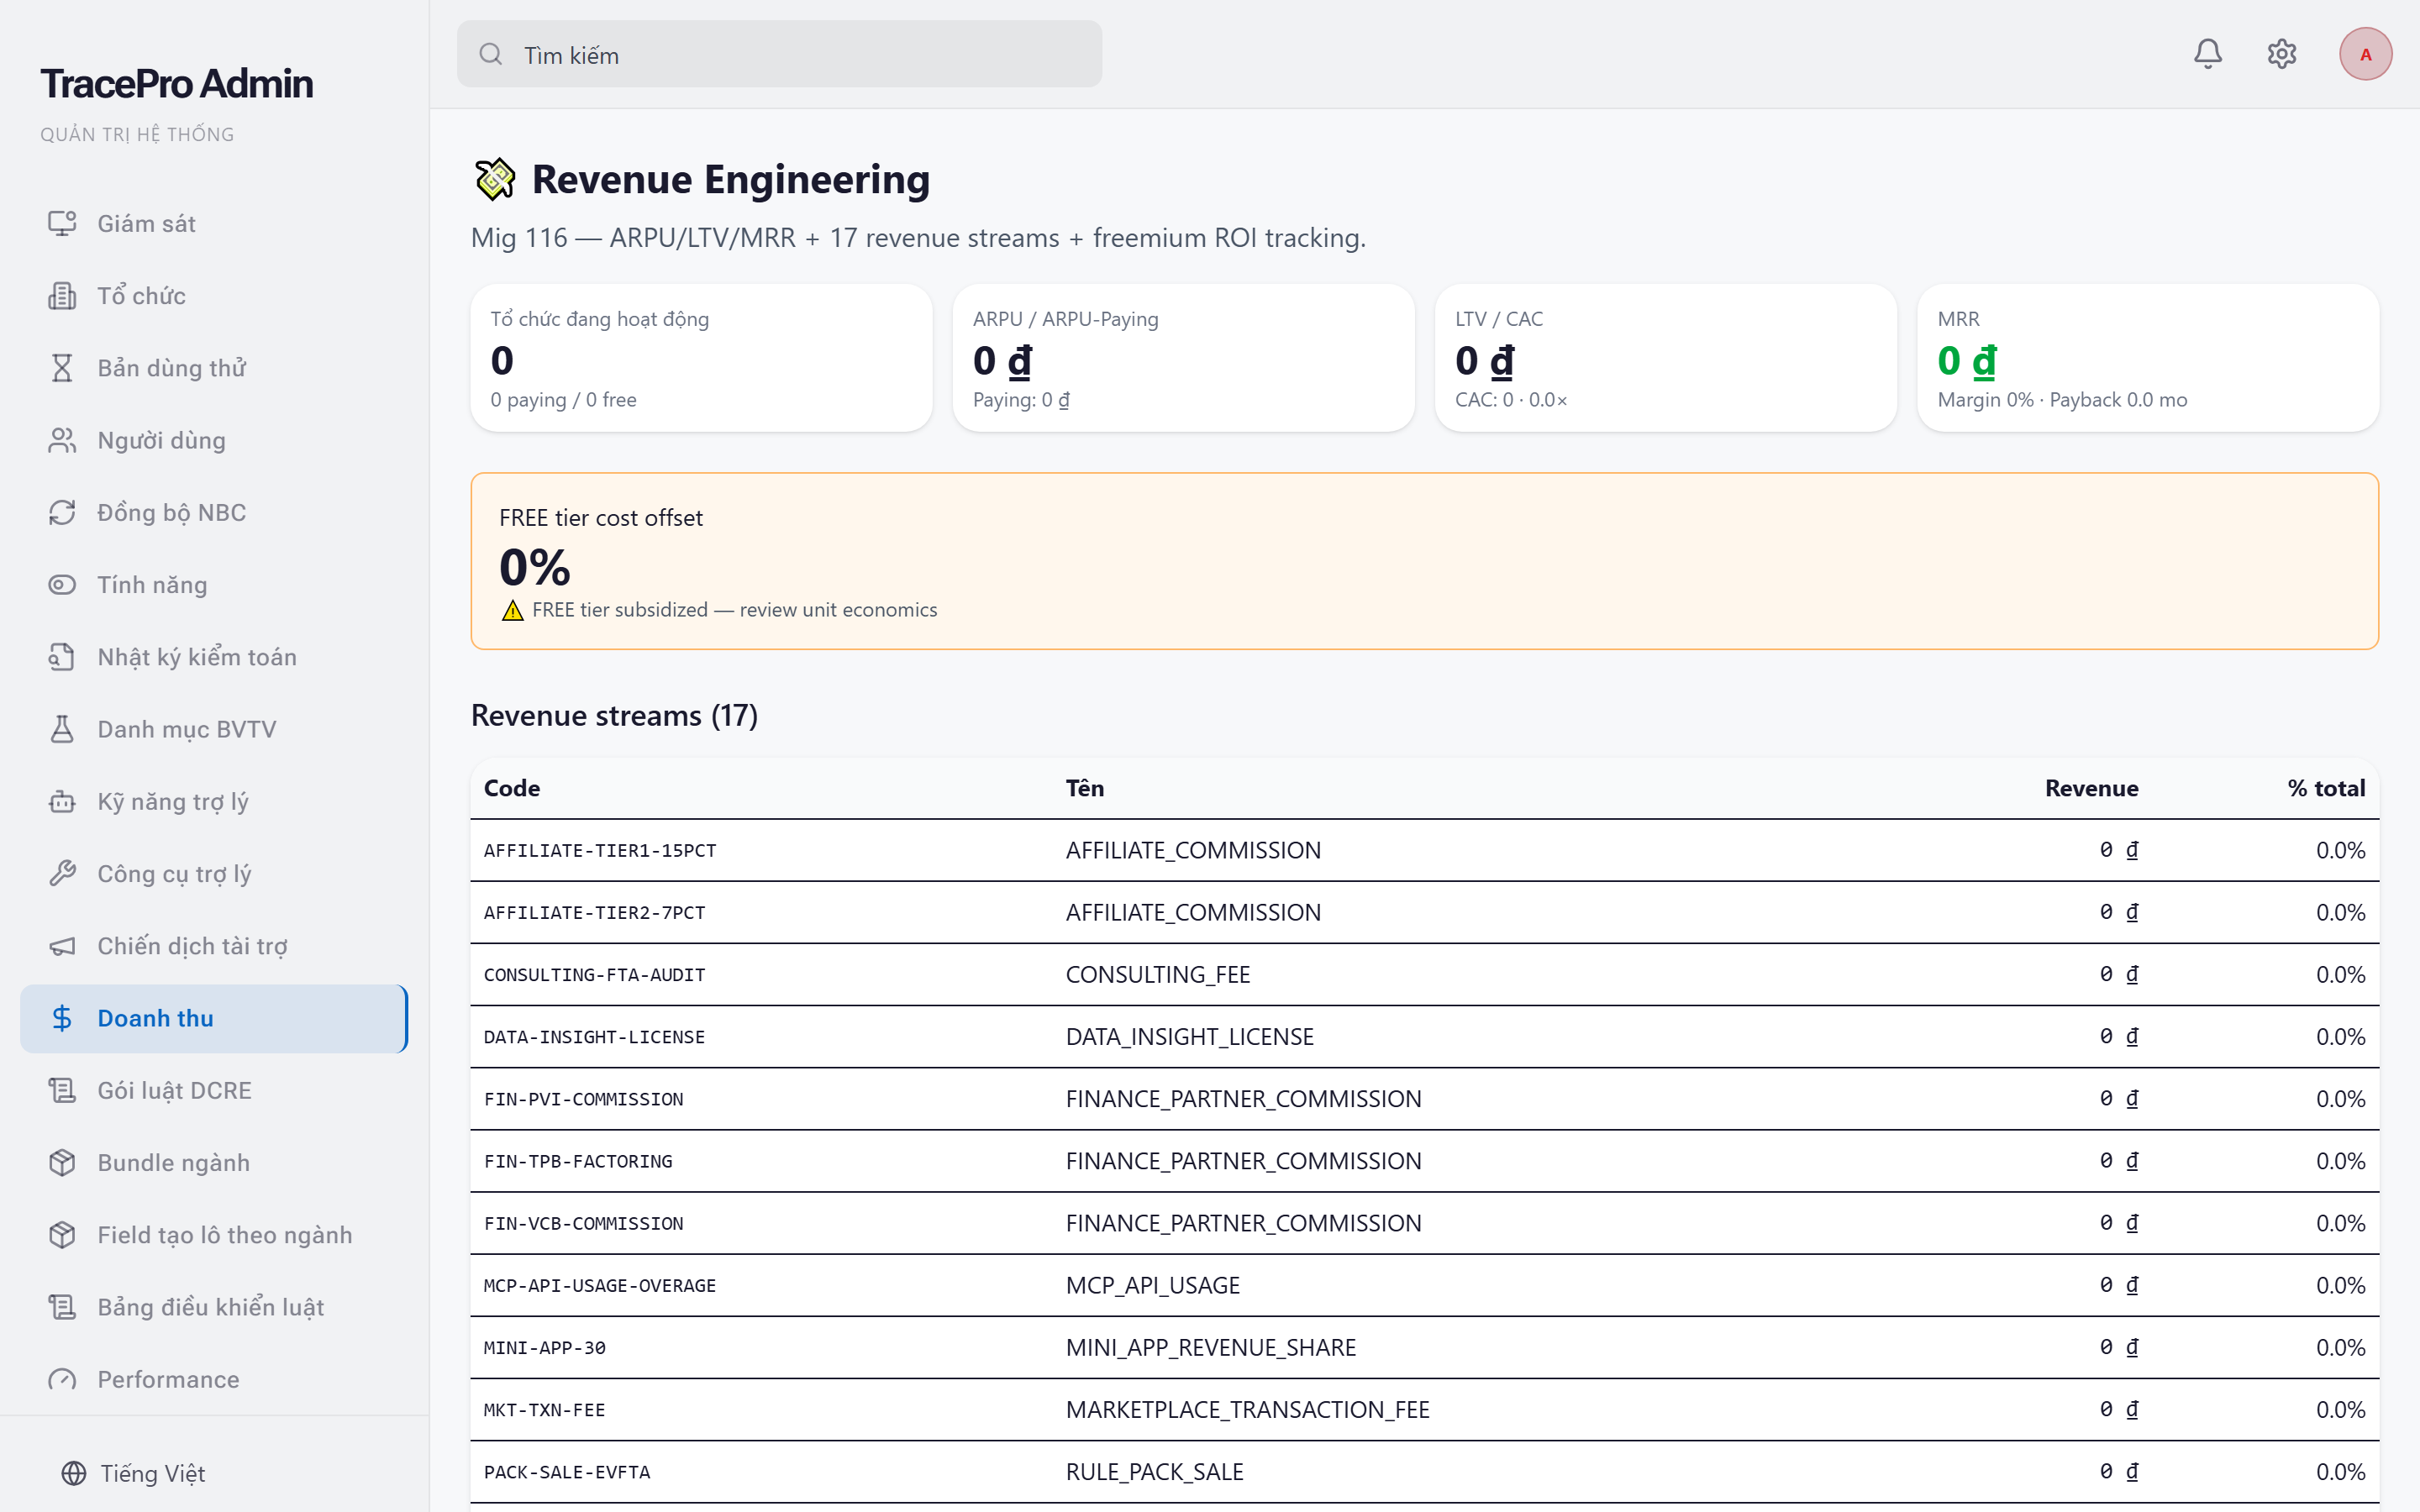Image resolution: width=2420 pixels, height=1512 pixels.
Task: Click the Người dùng users icon
Action: 62,440
